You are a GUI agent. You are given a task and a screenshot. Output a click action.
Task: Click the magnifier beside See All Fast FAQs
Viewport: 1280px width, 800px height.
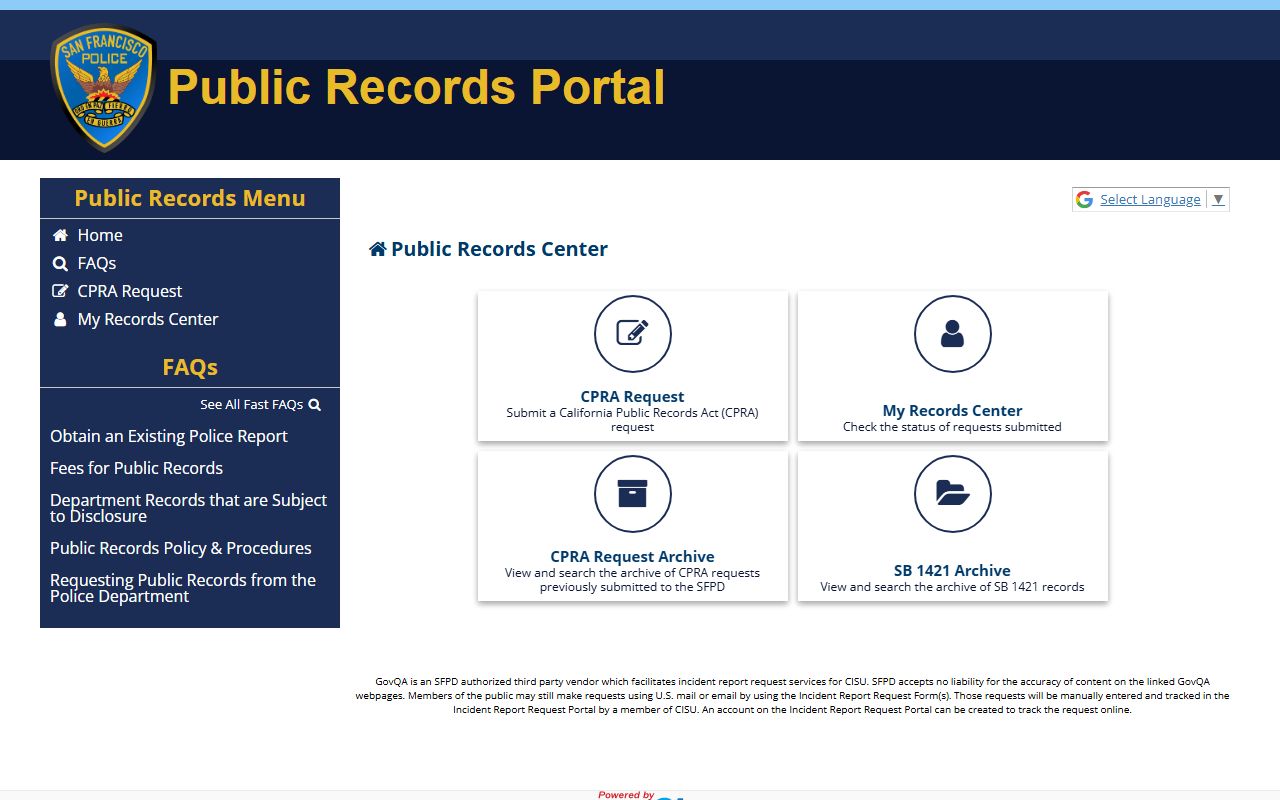pos(315,405)
